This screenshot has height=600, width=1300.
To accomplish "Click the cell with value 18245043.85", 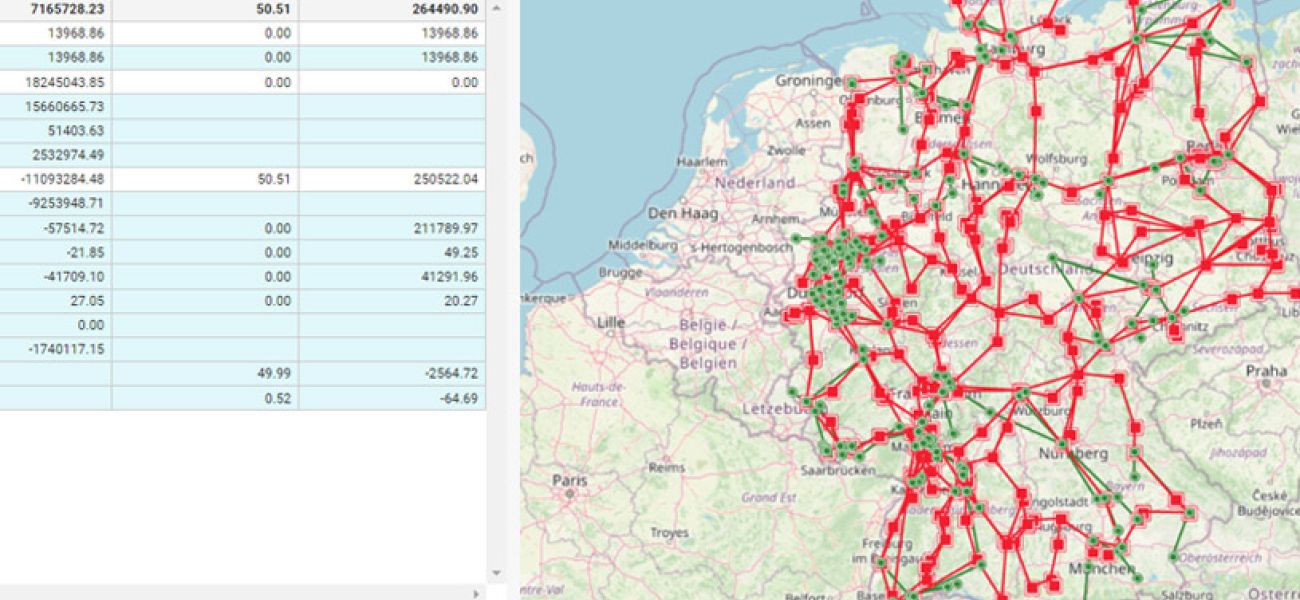I will coord(55,82).
